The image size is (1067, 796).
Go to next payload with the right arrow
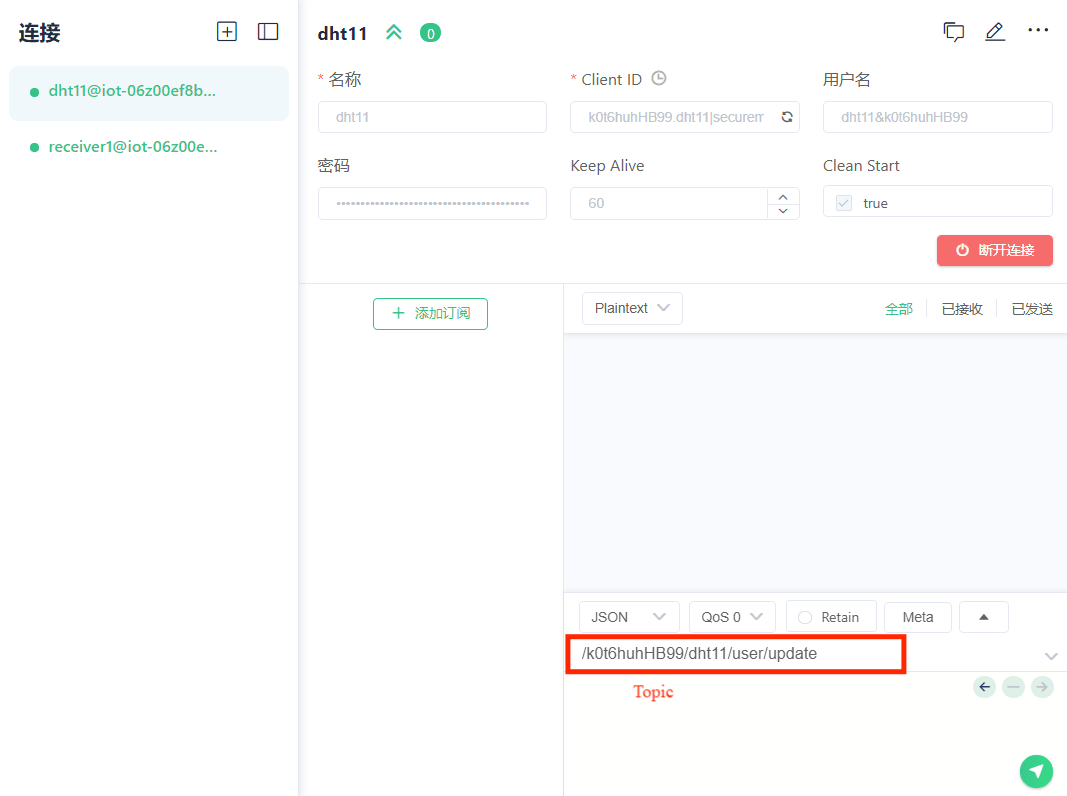click(x=1042, y=687)
